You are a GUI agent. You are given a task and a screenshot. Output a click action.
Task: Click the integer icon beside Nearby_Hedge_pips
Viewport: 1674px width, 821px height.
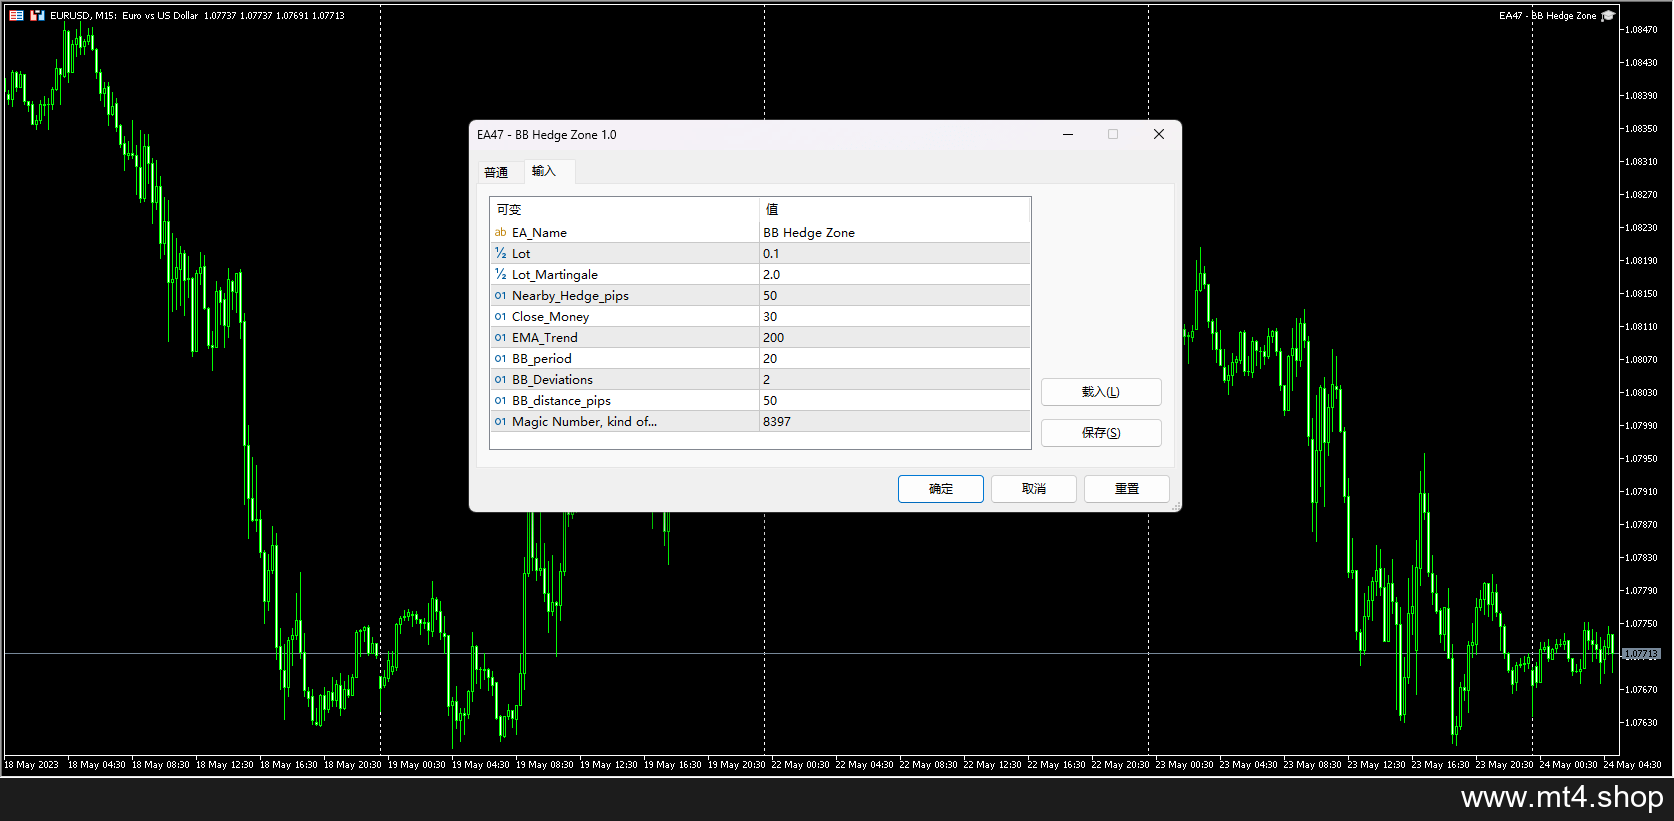[500, 296]
